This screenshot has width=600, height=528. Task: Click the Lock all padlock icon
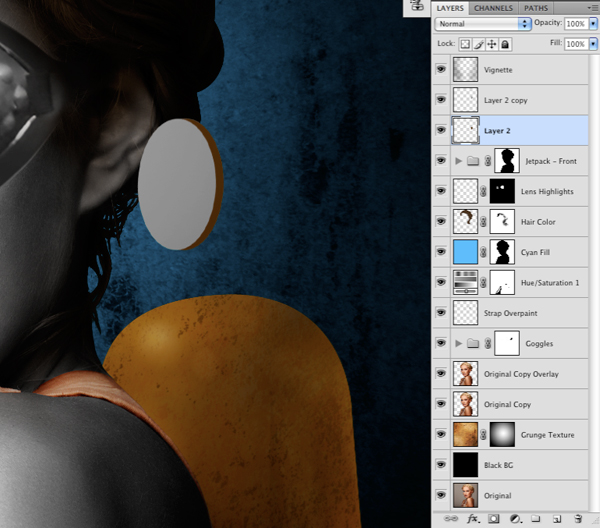click(505, 44)
